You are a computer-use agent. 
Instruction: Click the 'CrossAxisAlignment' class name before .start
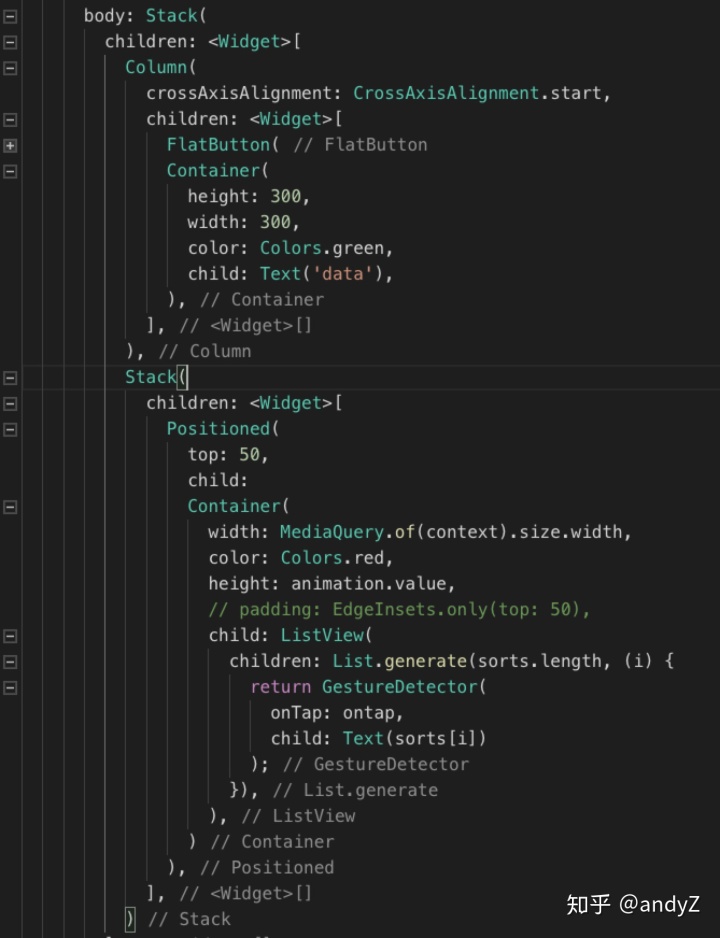point(446,93)
